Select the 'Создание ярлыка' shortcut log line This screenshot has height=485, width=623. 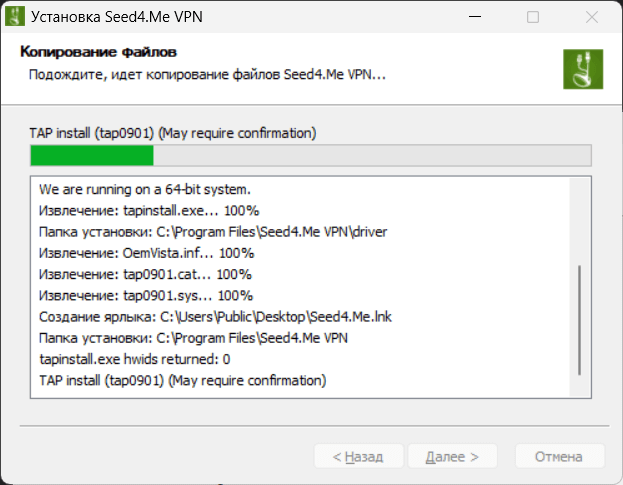215,317
